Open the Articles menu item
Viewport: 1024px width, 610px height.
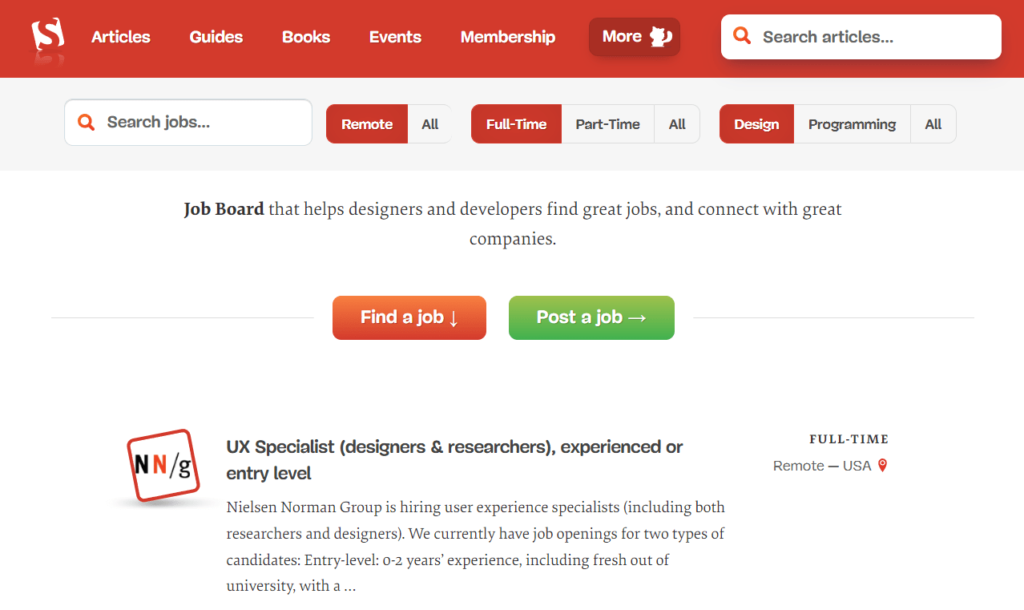pos(121,37)
